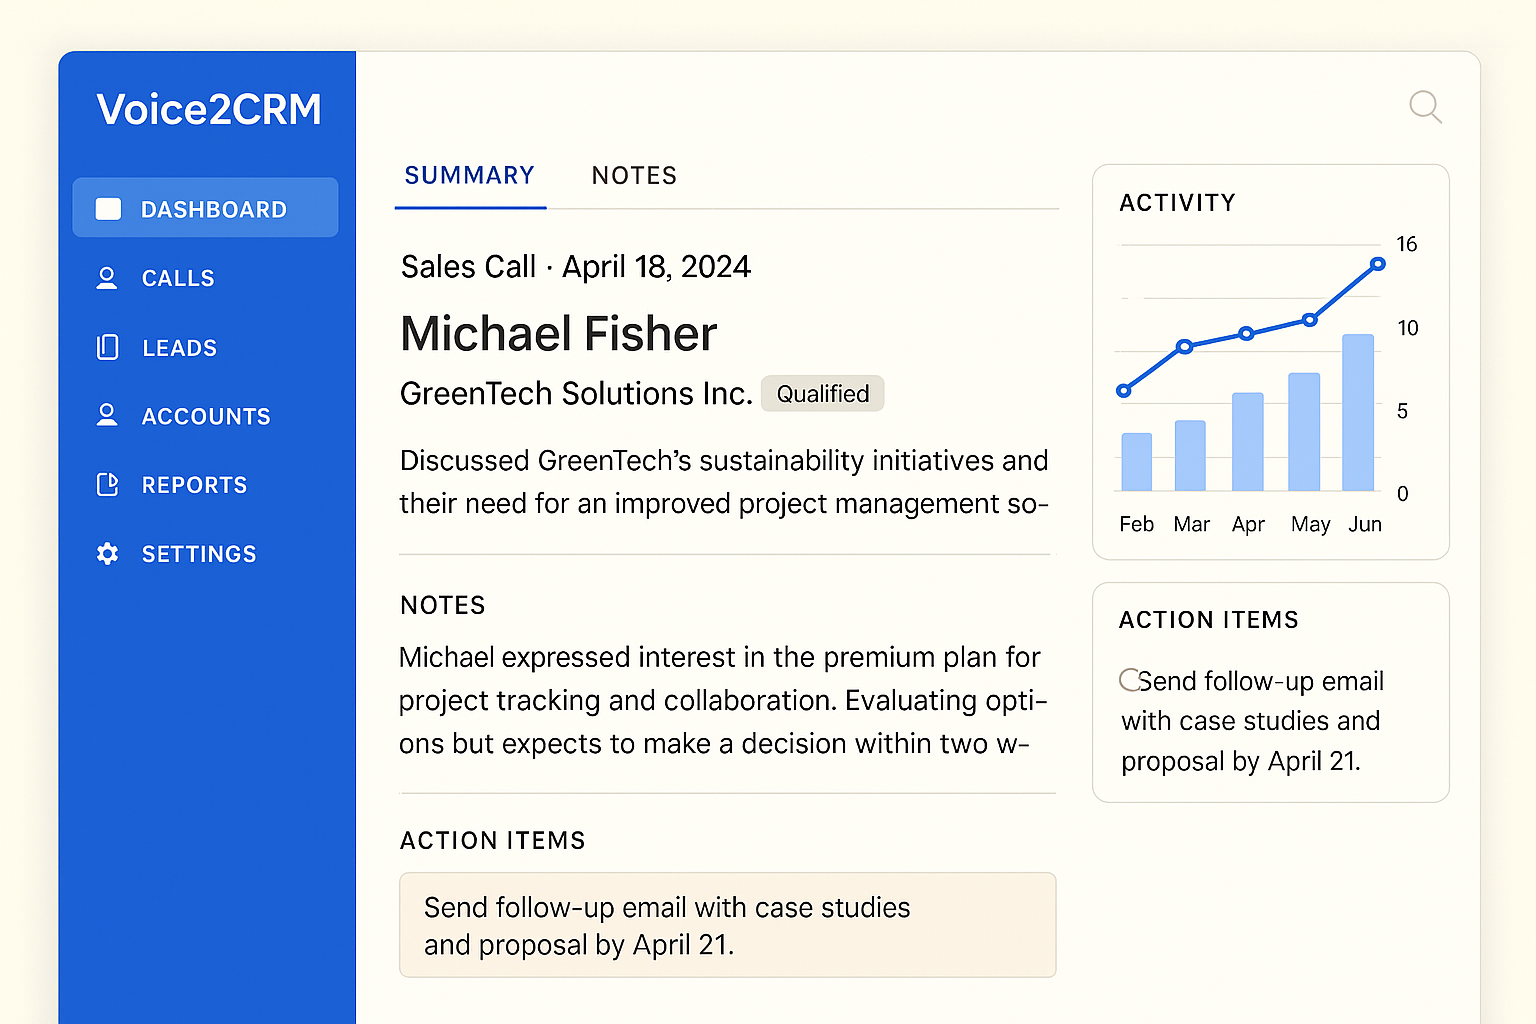Click the Voice2CRM logo
The image size is (1536, 1024).
pyautogui.click(x=209, y=109)
